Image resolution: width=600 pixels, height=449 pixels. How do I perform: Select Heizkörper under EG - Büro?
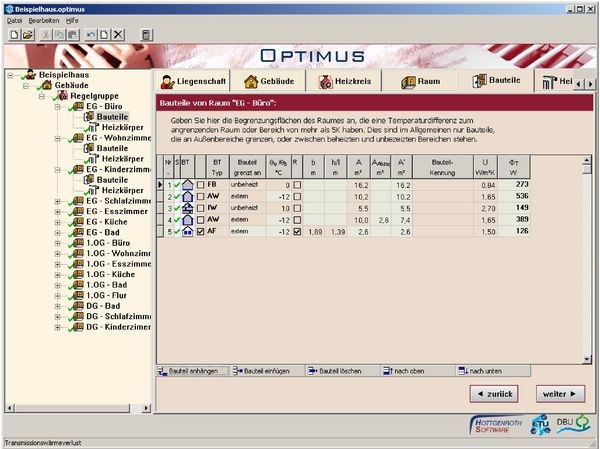117,127
